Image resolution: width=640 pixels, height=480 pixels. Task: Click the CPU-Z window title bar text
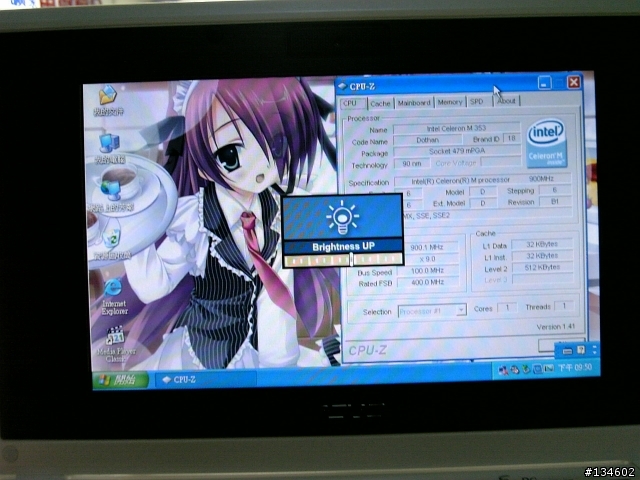click(x=362, y=87)
